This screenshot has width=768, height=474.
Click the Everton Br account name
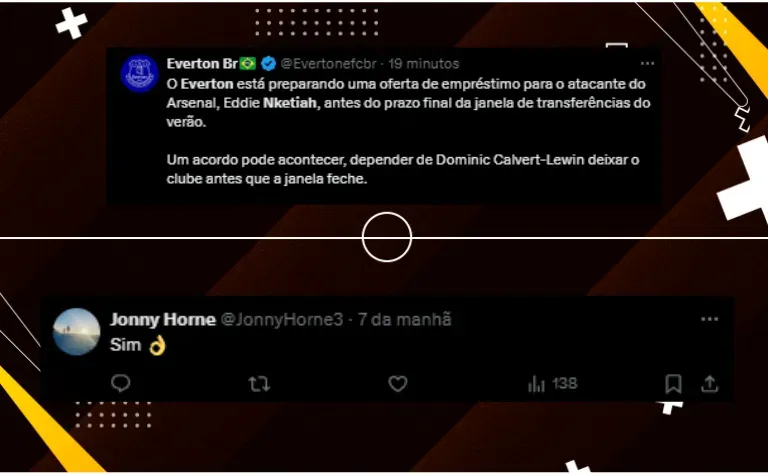point(202,64)
